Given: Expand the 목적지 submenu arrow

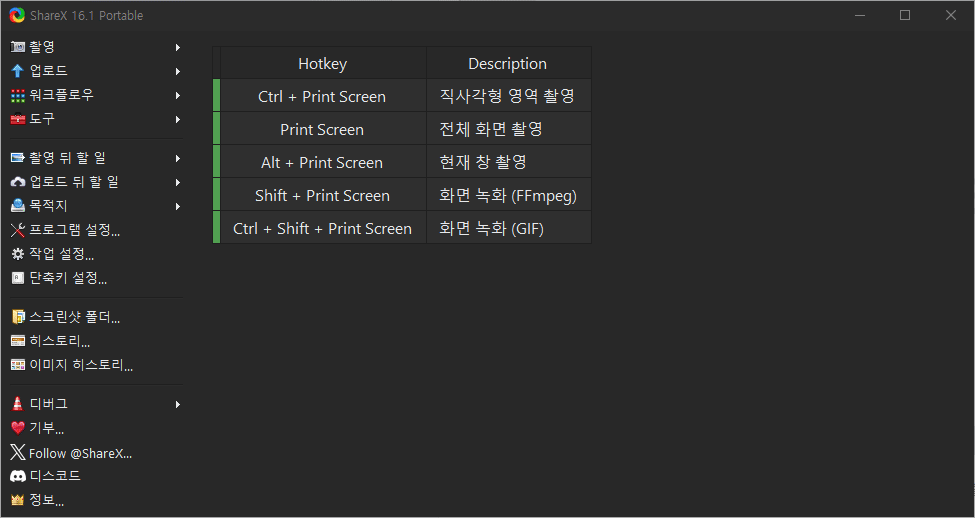Looking at the screenshot, I should (178, 206).
